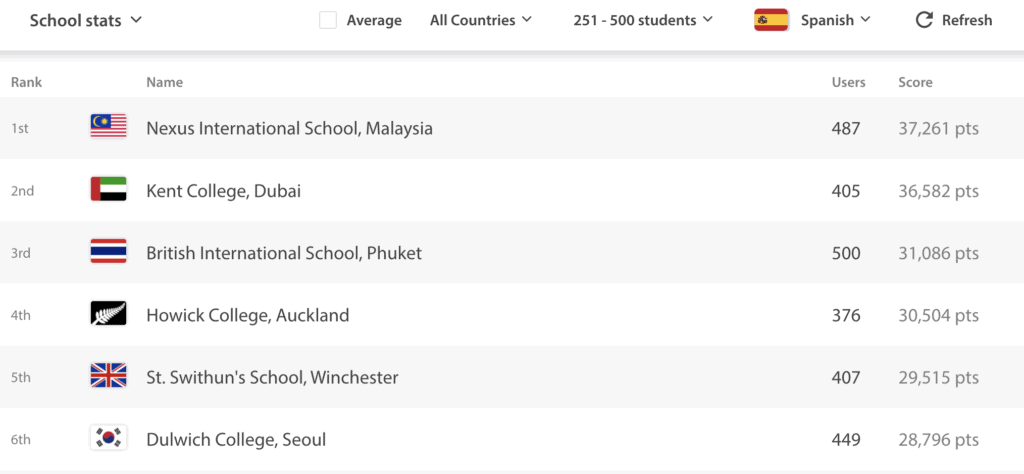Viewport: 1024px width, 474px height.
Task: Sort by the Users column header
Action: 848,82
